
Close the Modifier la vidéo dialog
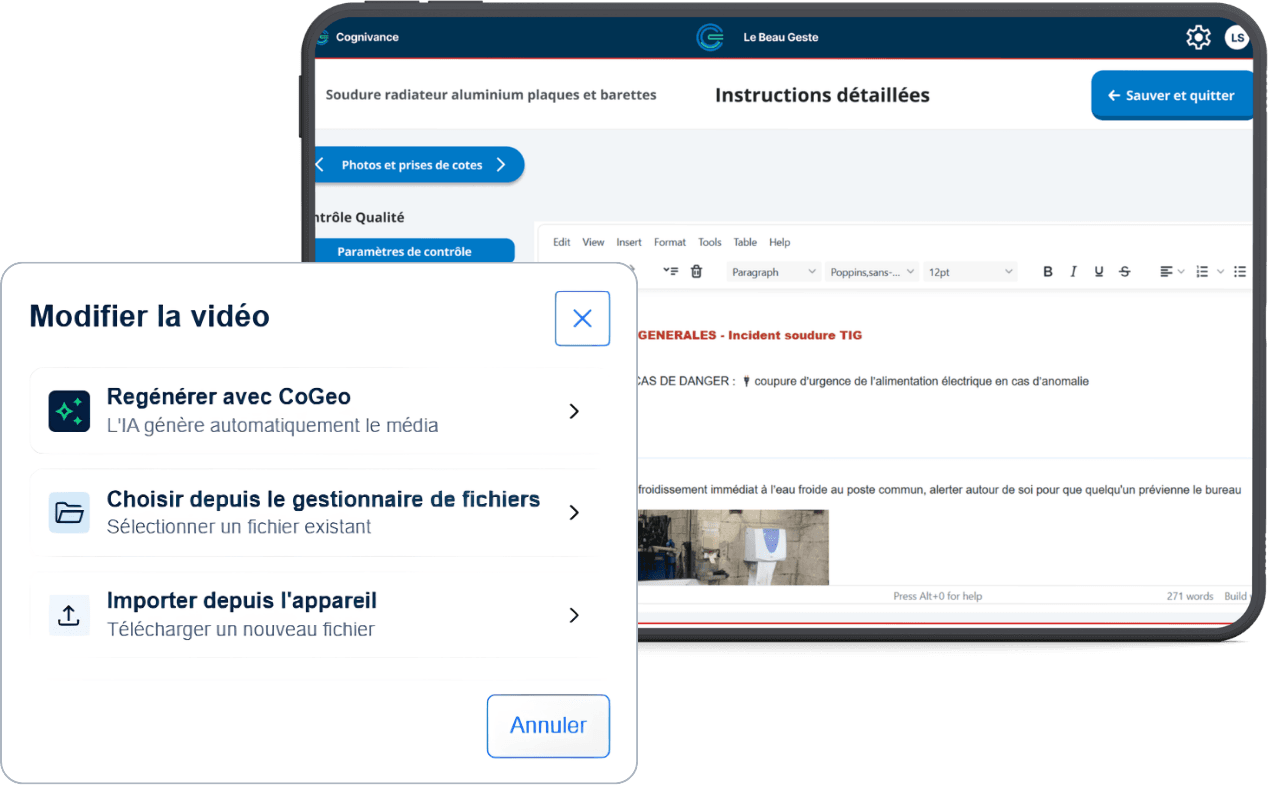coord(582,318)
